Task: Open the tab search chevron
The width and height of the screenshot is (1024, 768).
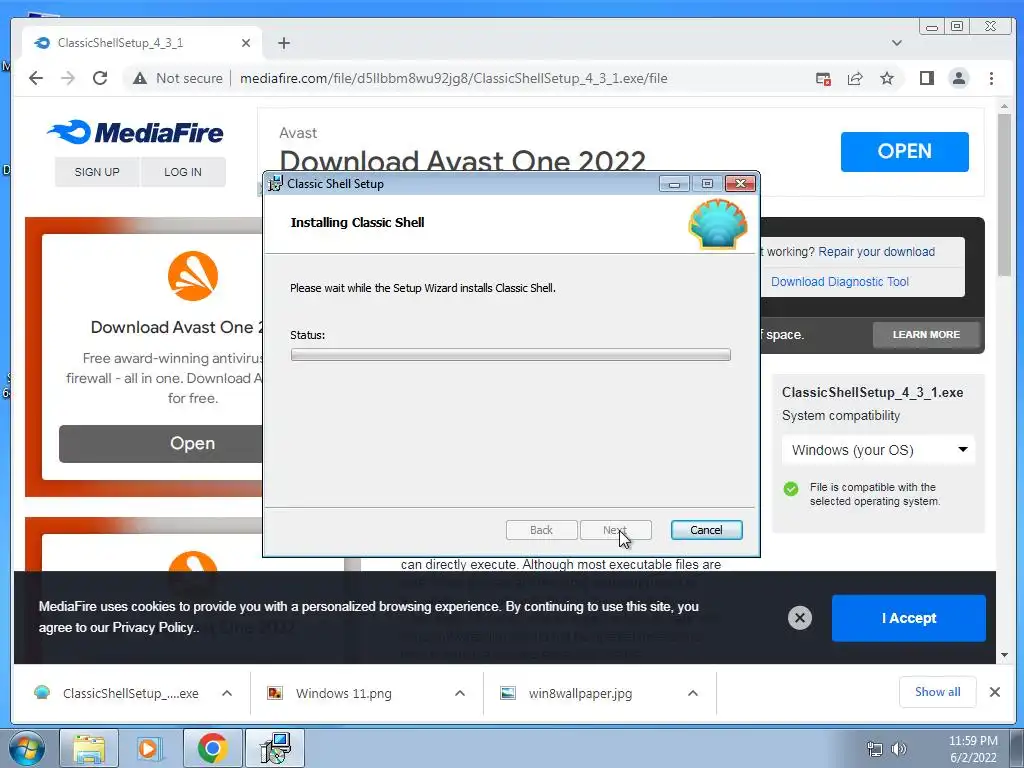Action: click(x=897, y=43)
